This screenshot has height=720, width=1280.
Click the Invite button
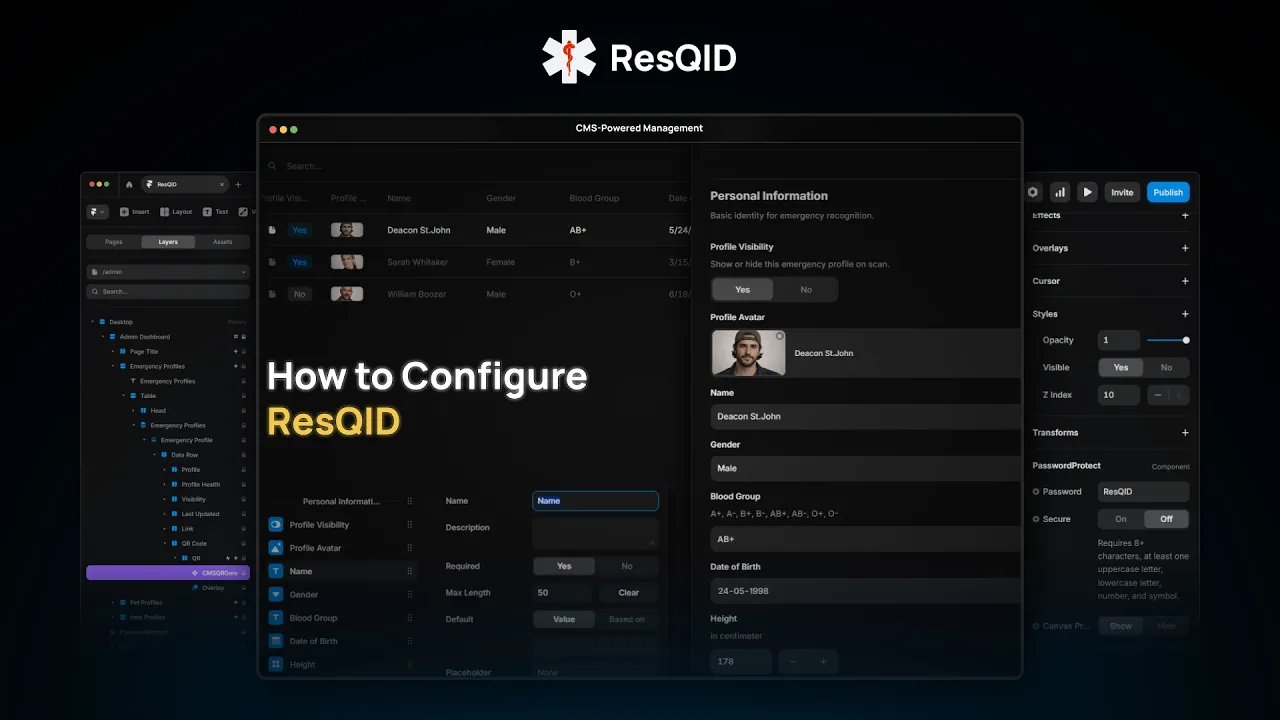coord(1122,192)
